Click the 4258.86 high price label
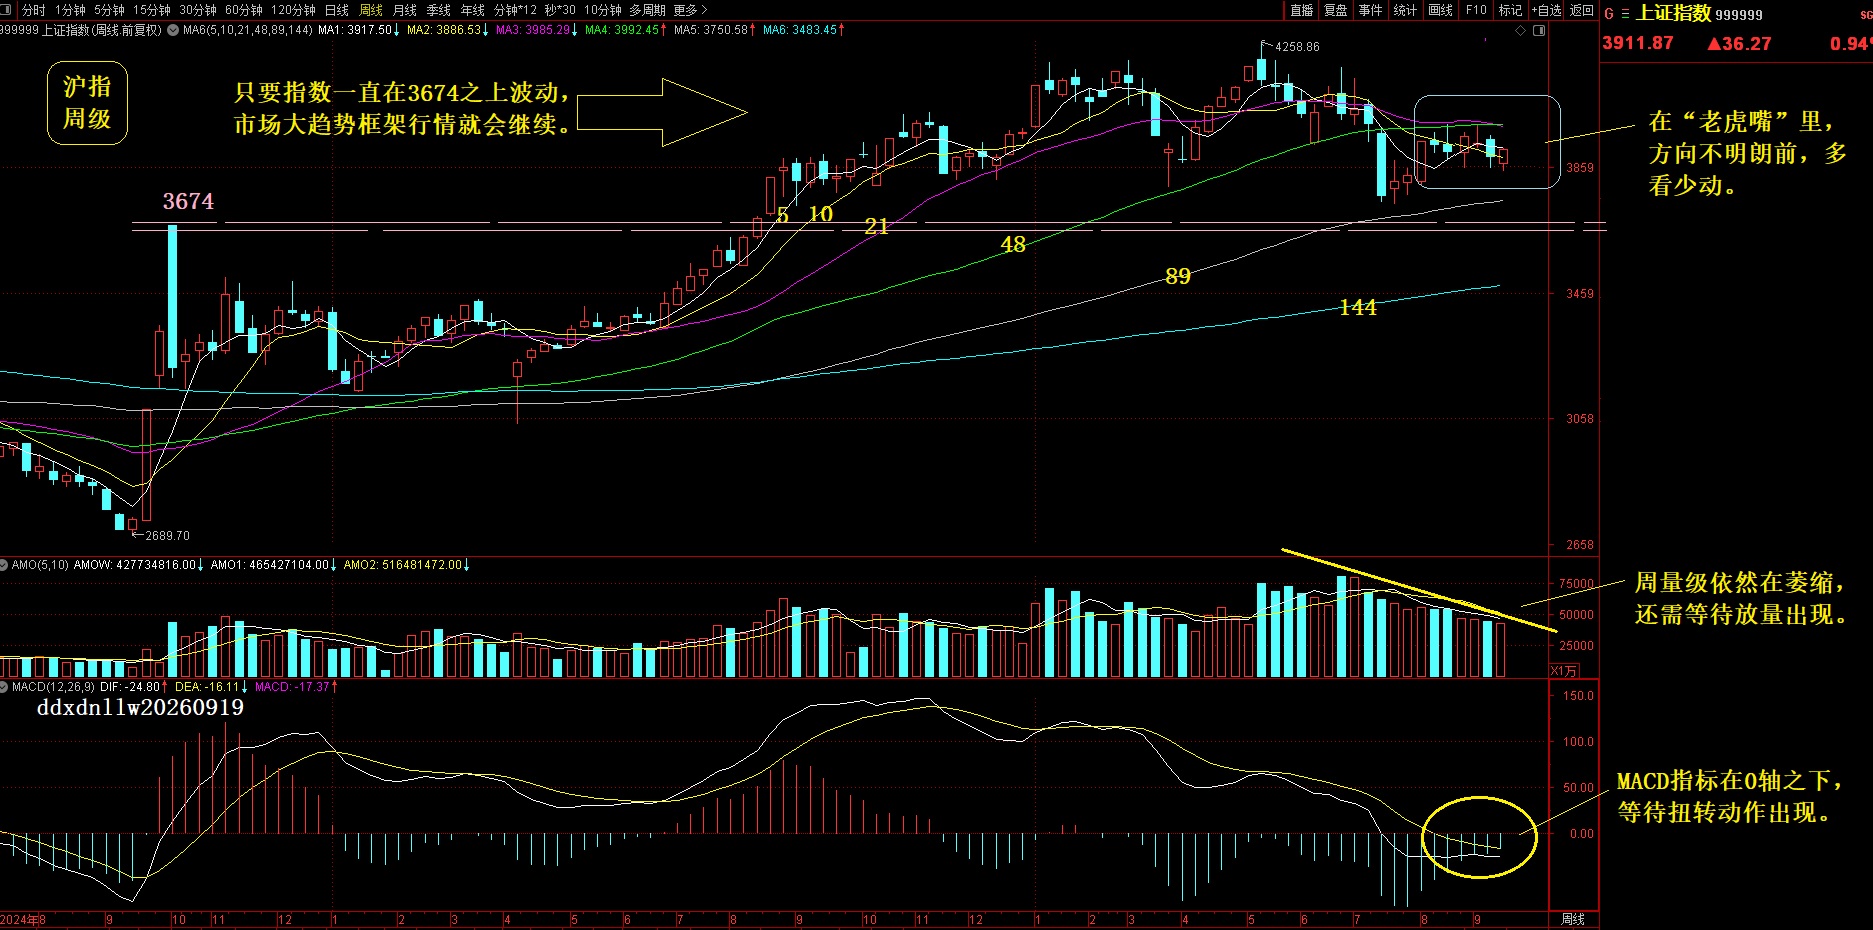1873x930 pixels. (x=1297, y=47)
